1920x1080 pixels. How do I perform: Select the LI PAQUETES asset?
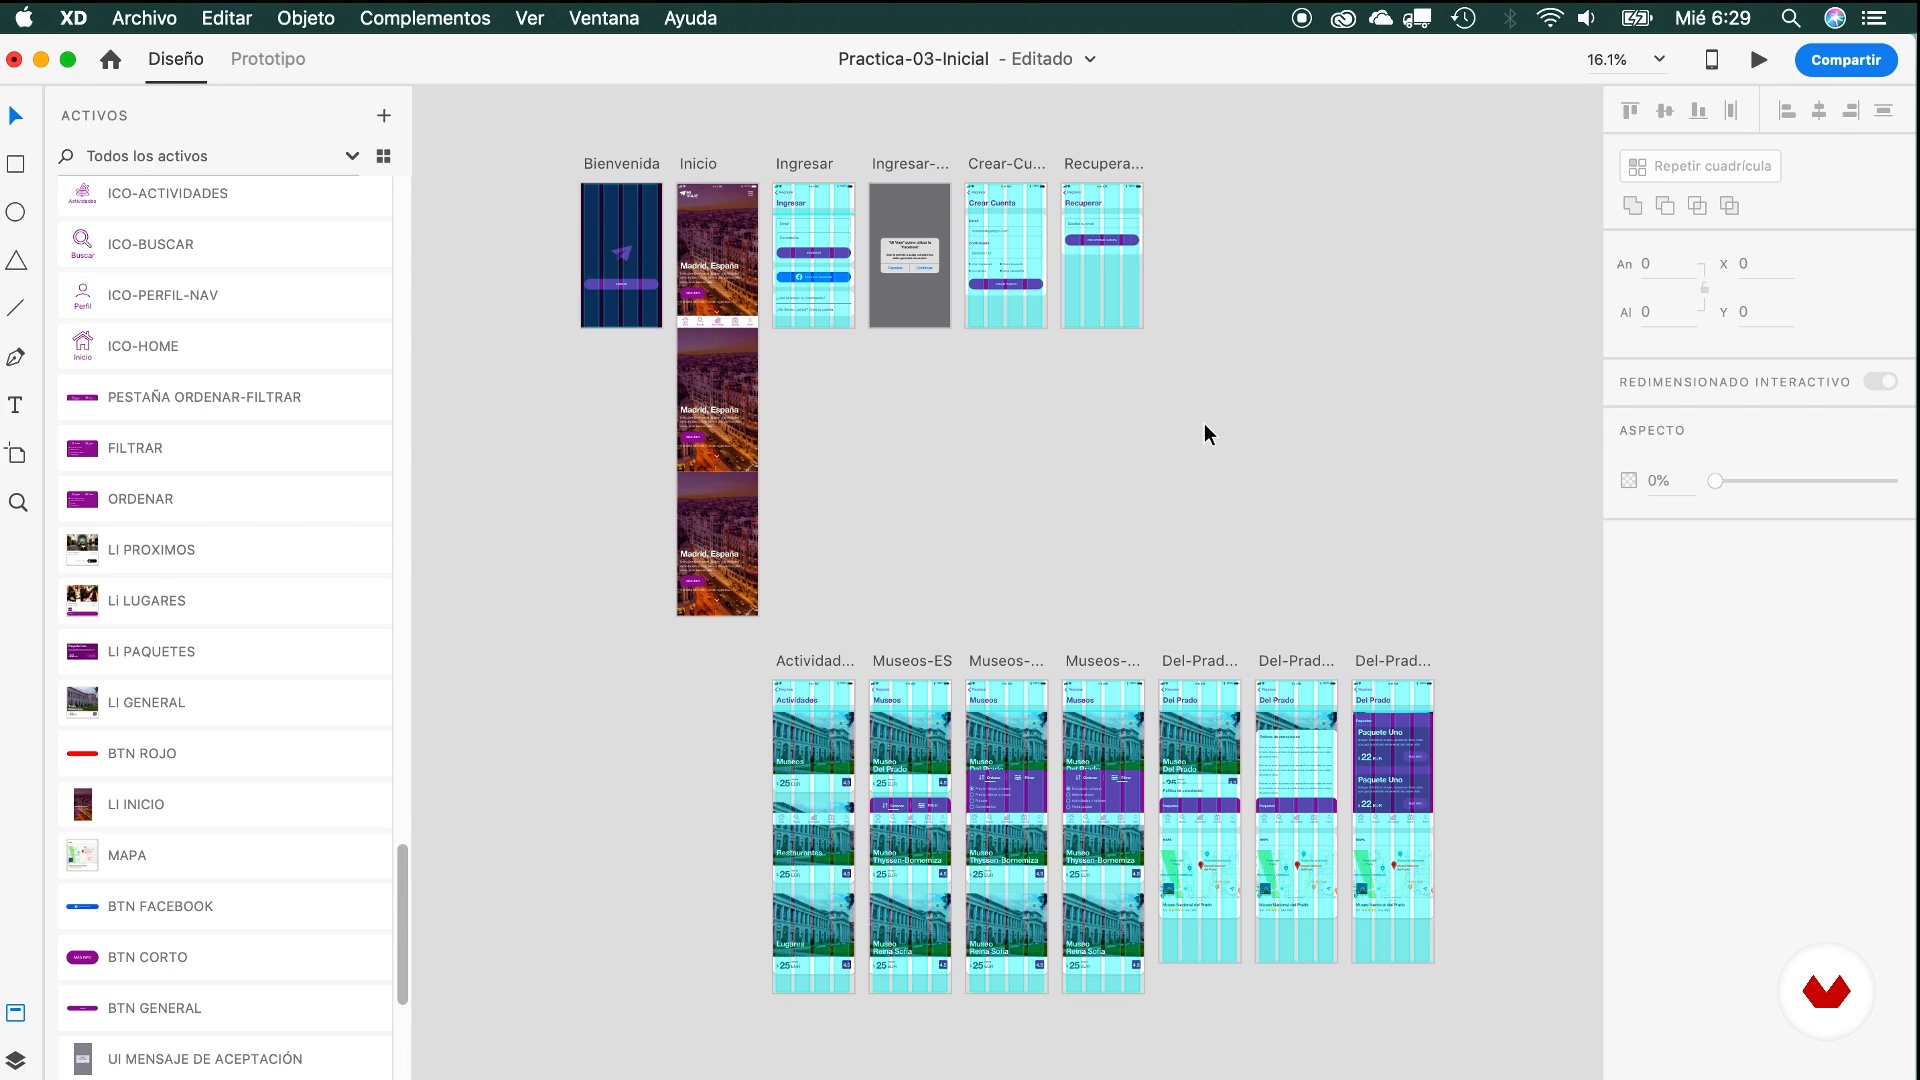225,652
